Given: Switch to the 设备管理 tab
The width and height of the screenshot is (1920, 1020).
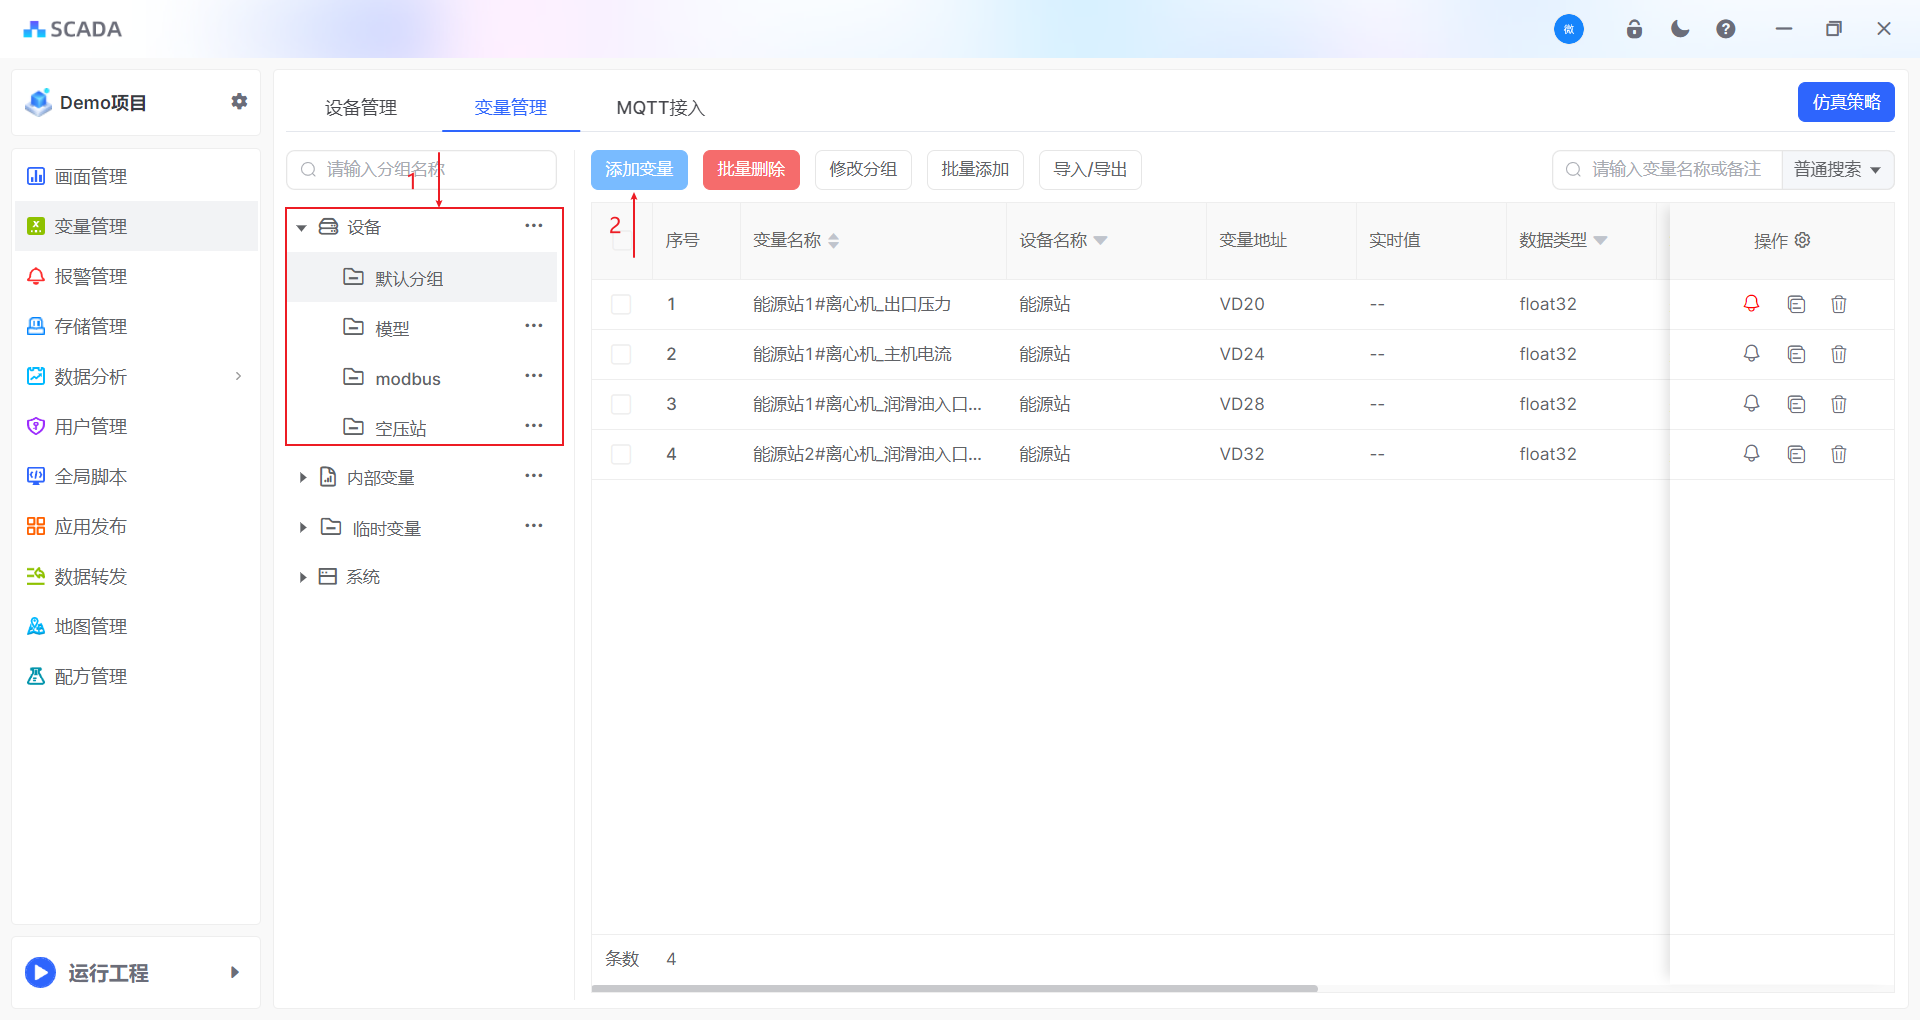Looking at the screenshot, I should point(360,107).
